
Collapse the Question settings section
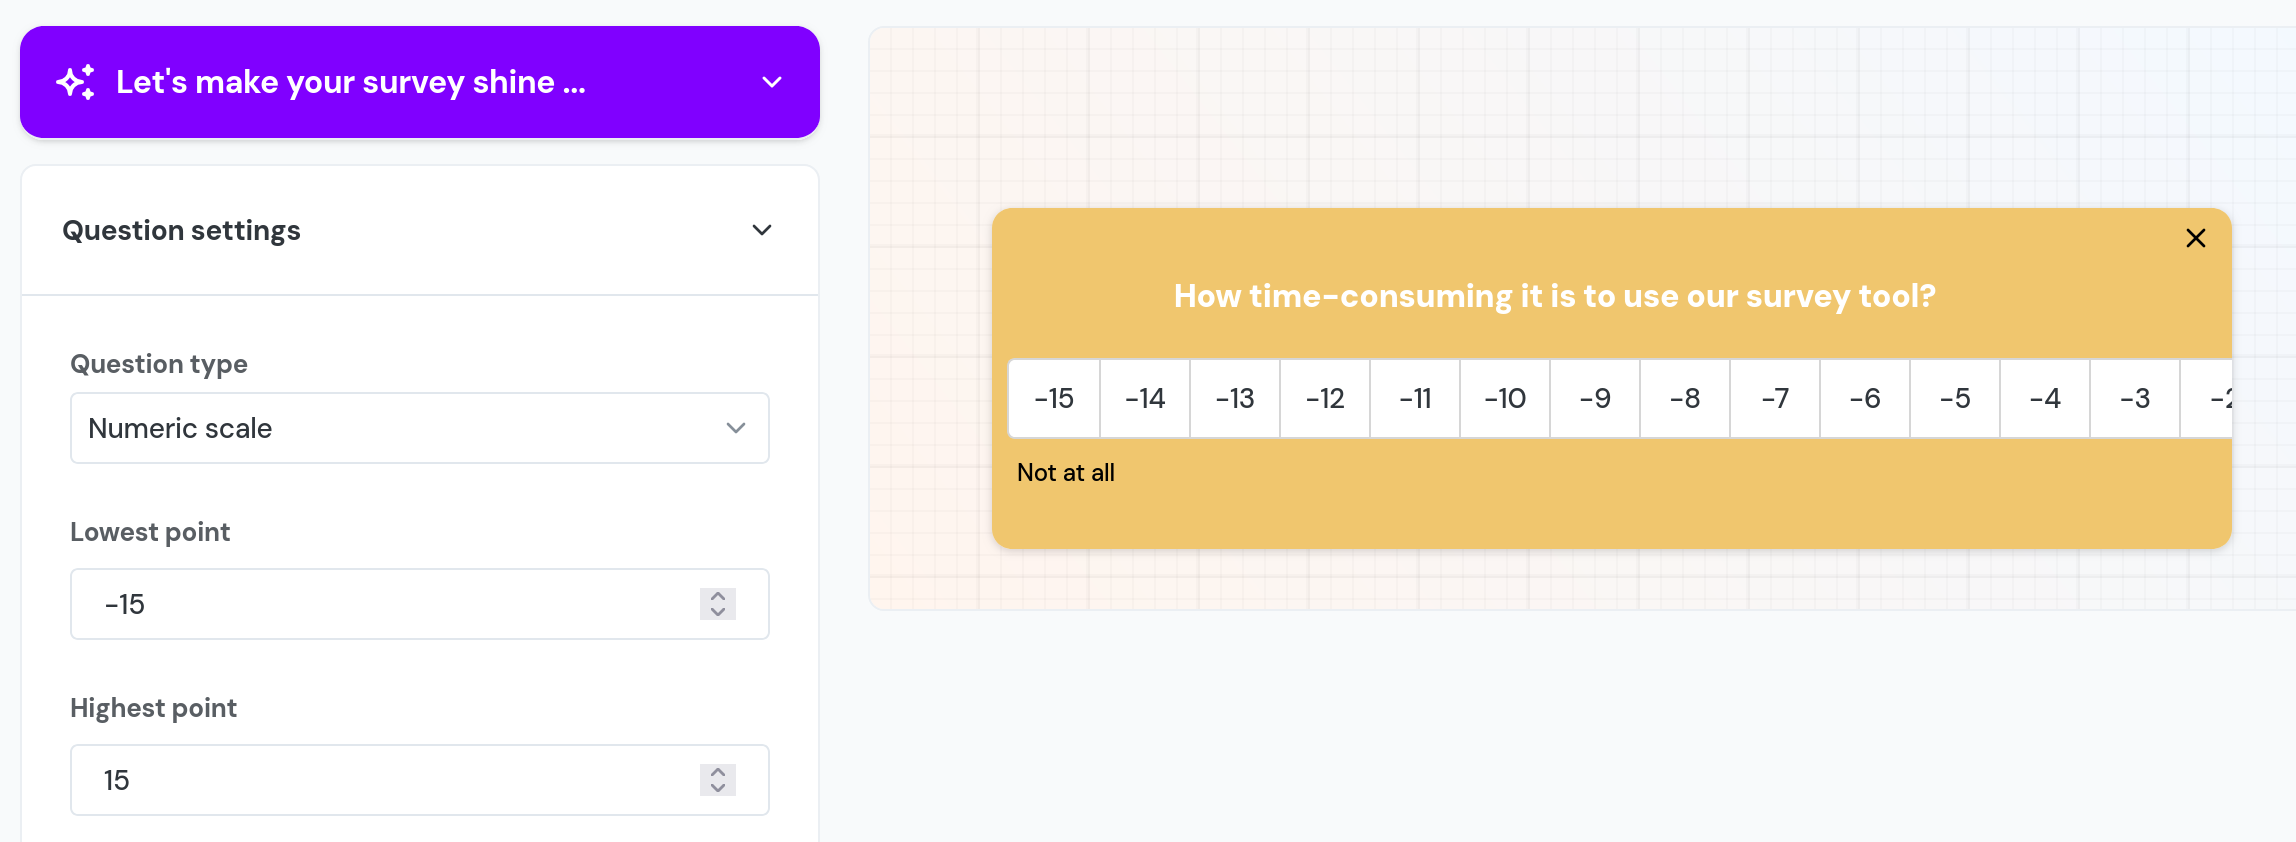pos(761,230)
